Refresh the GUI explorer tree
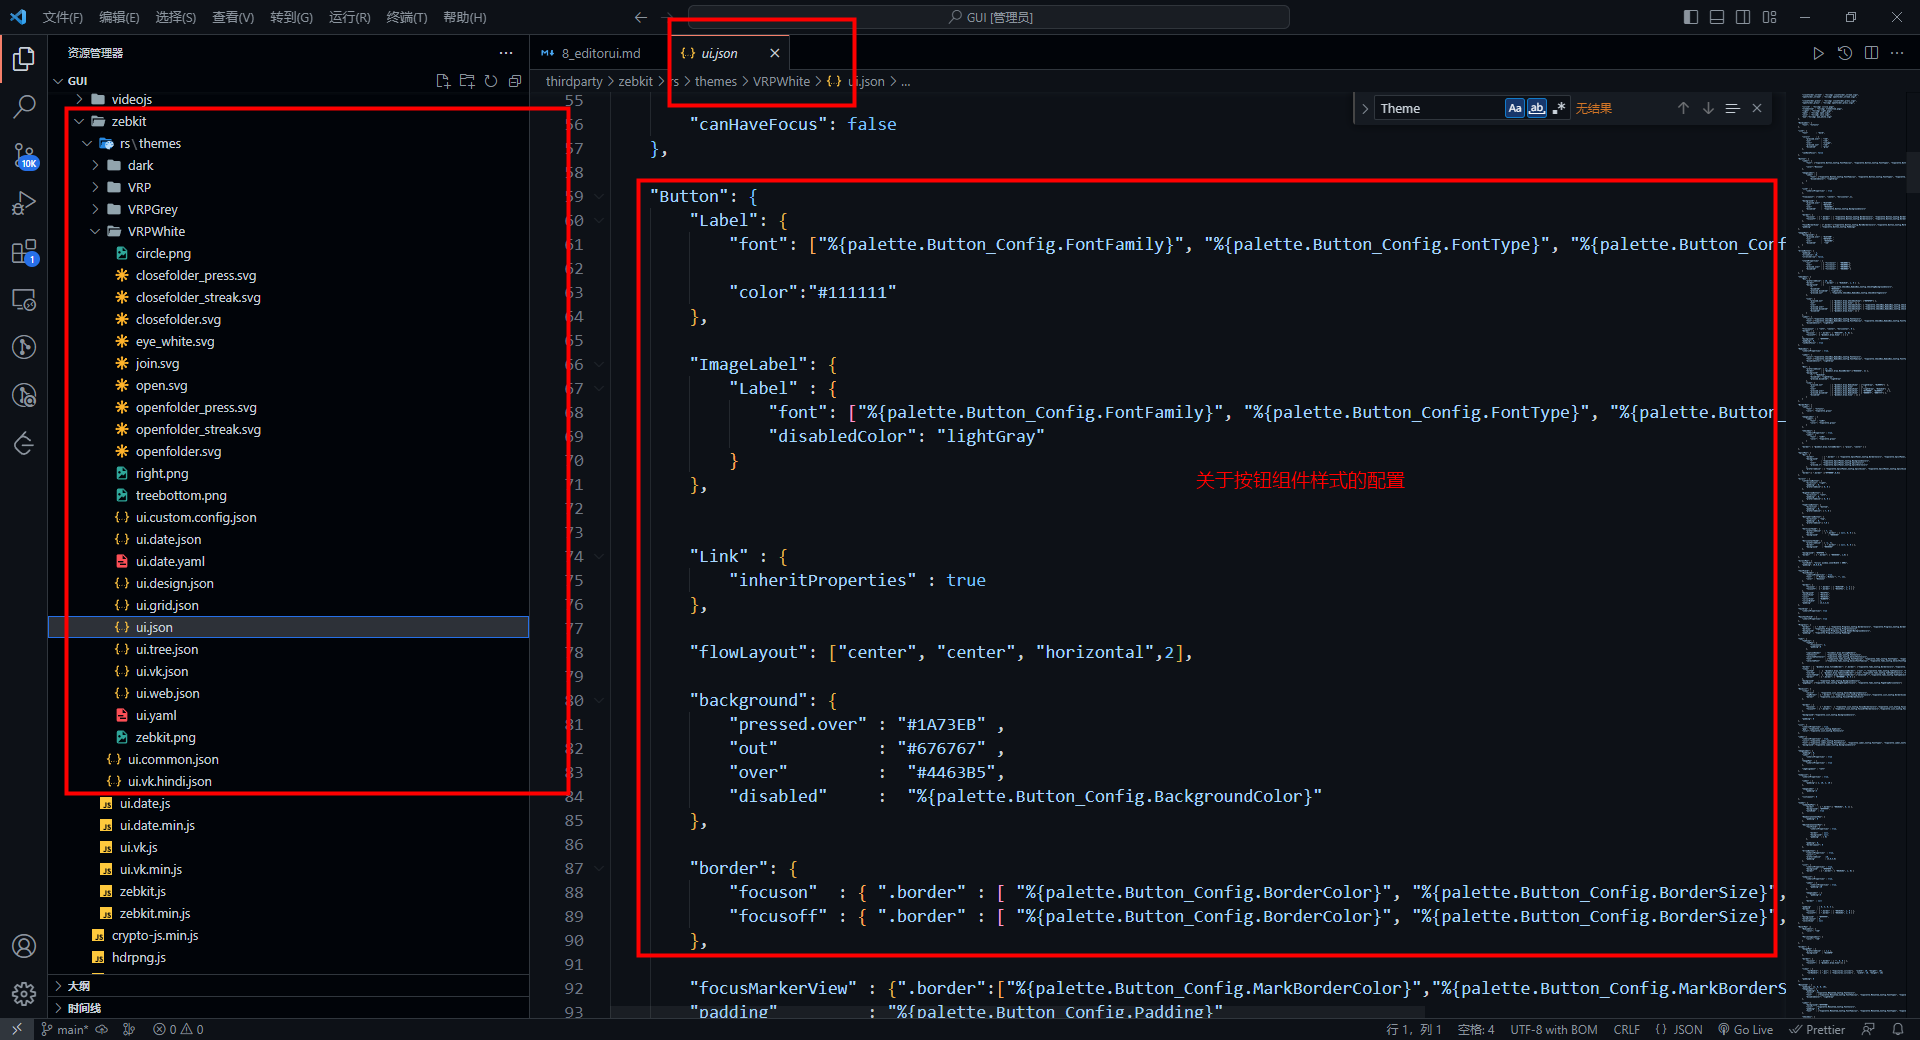The height and width of the screenshot is (1040, 1920). 491,81
